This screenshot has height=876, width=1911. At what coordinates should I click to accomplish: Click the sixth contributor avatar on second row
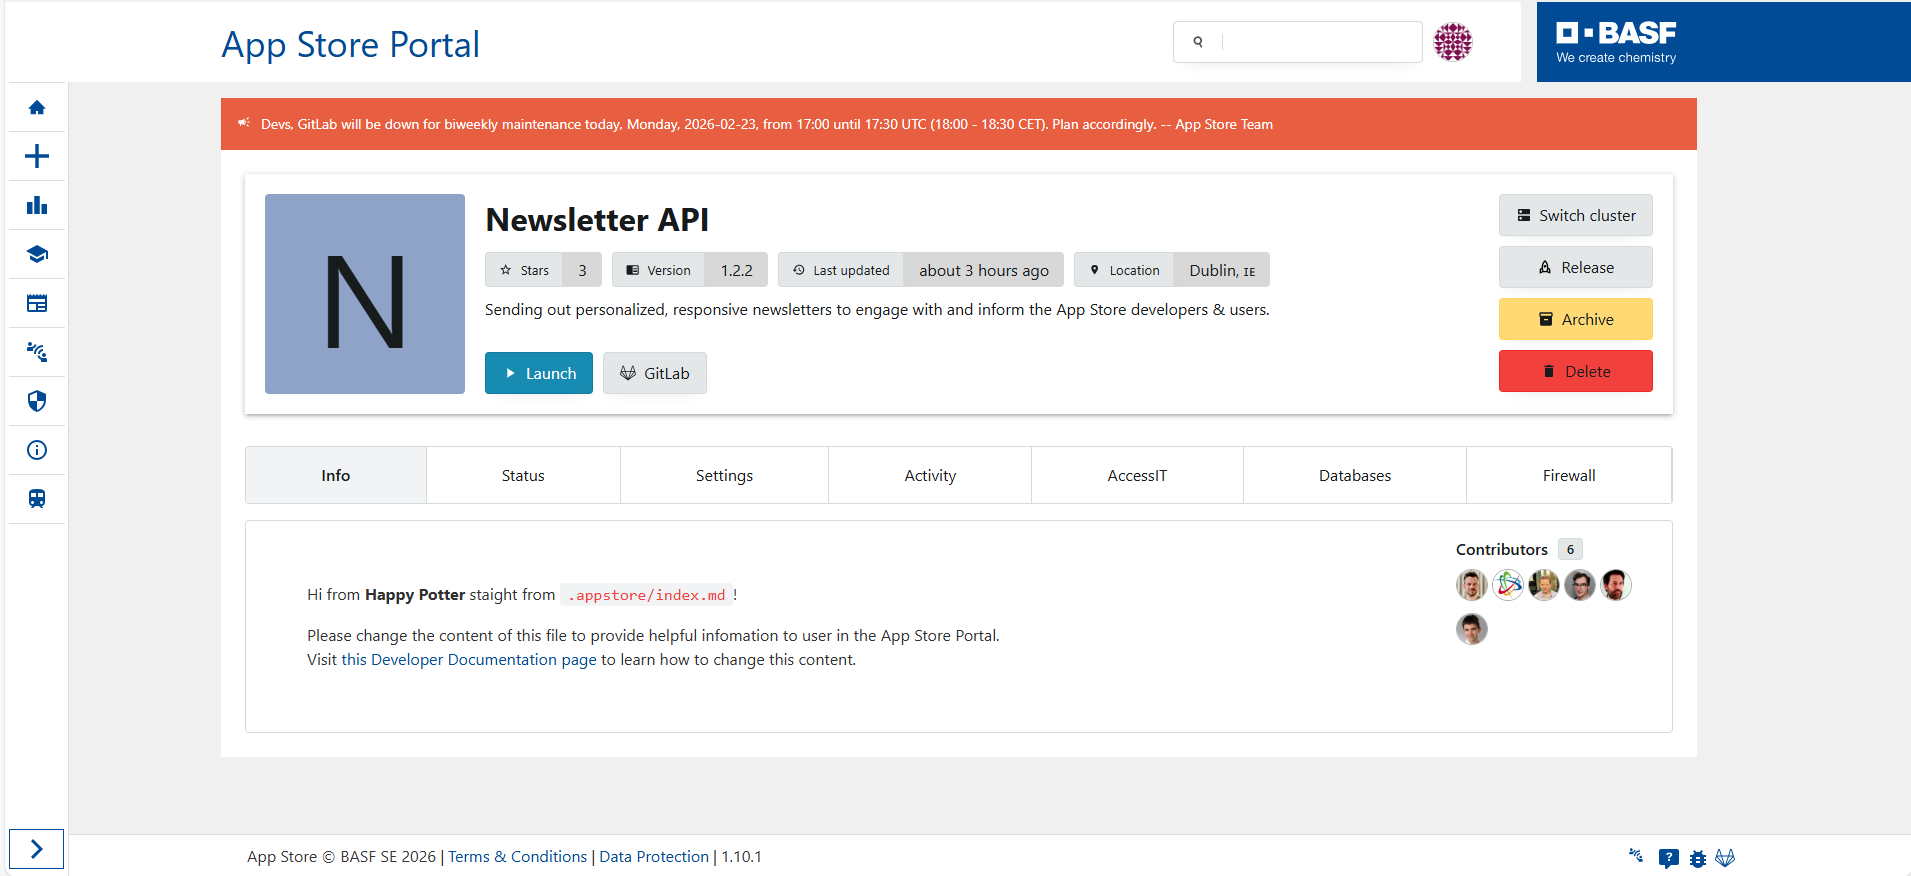pos(1472,629)
